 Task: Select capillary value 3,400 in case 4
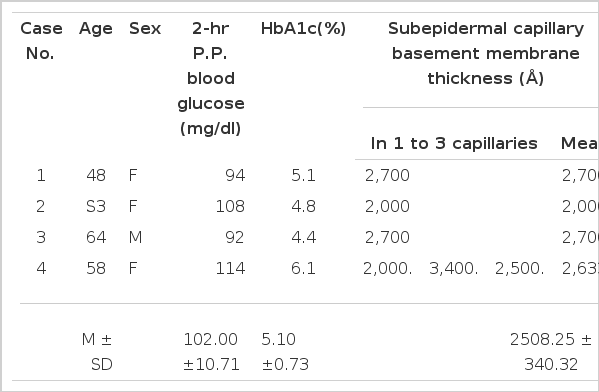454,268
